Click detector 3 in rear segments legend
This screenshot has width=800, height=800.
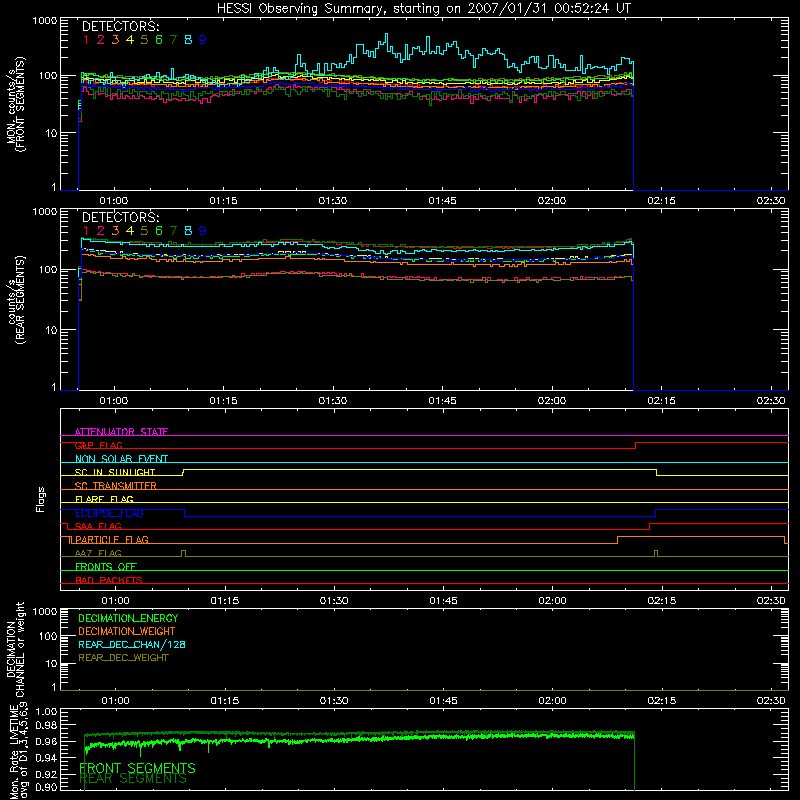click(115, 231)
